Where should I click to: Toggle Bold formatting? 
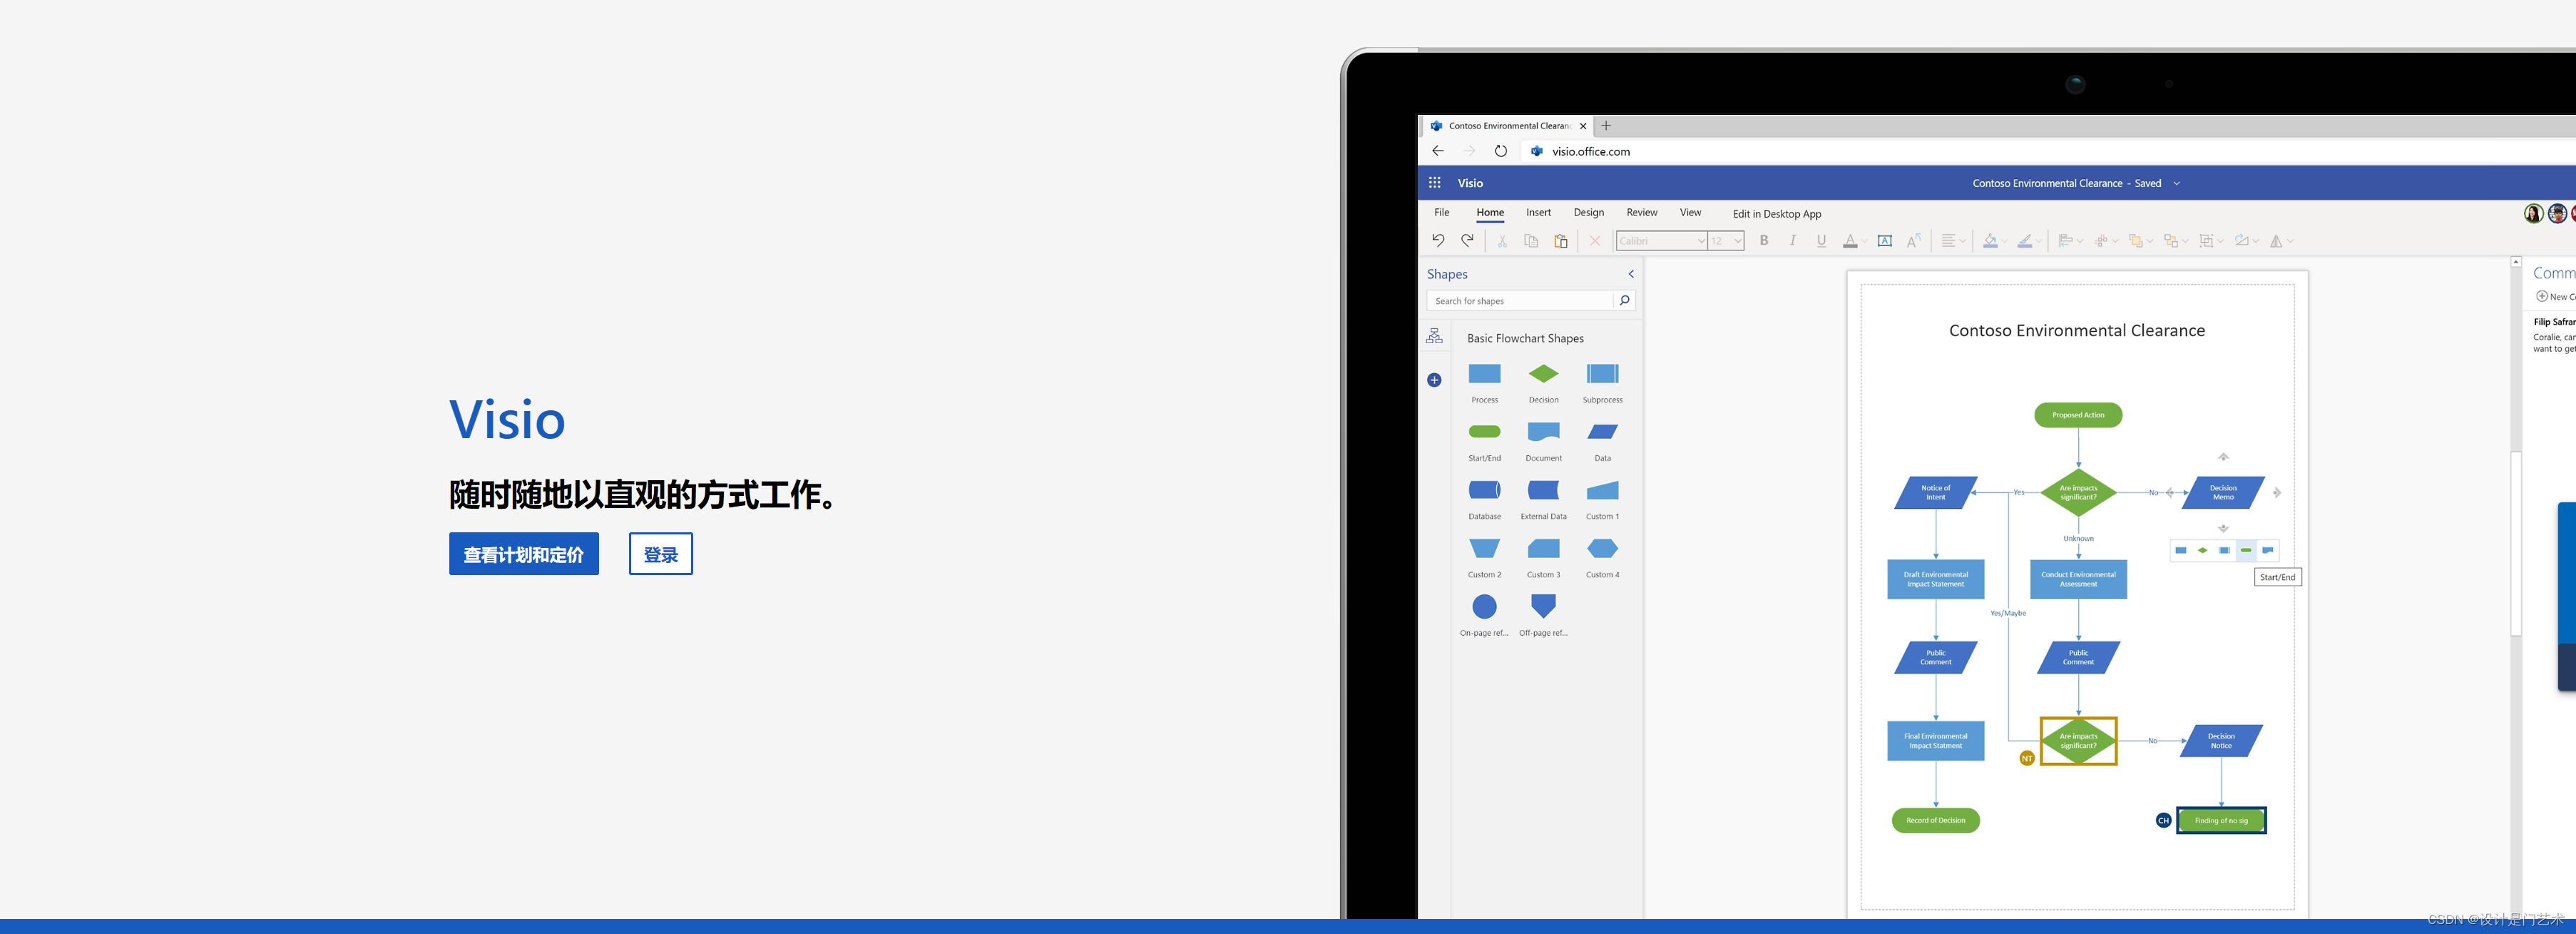point(1764,240)
